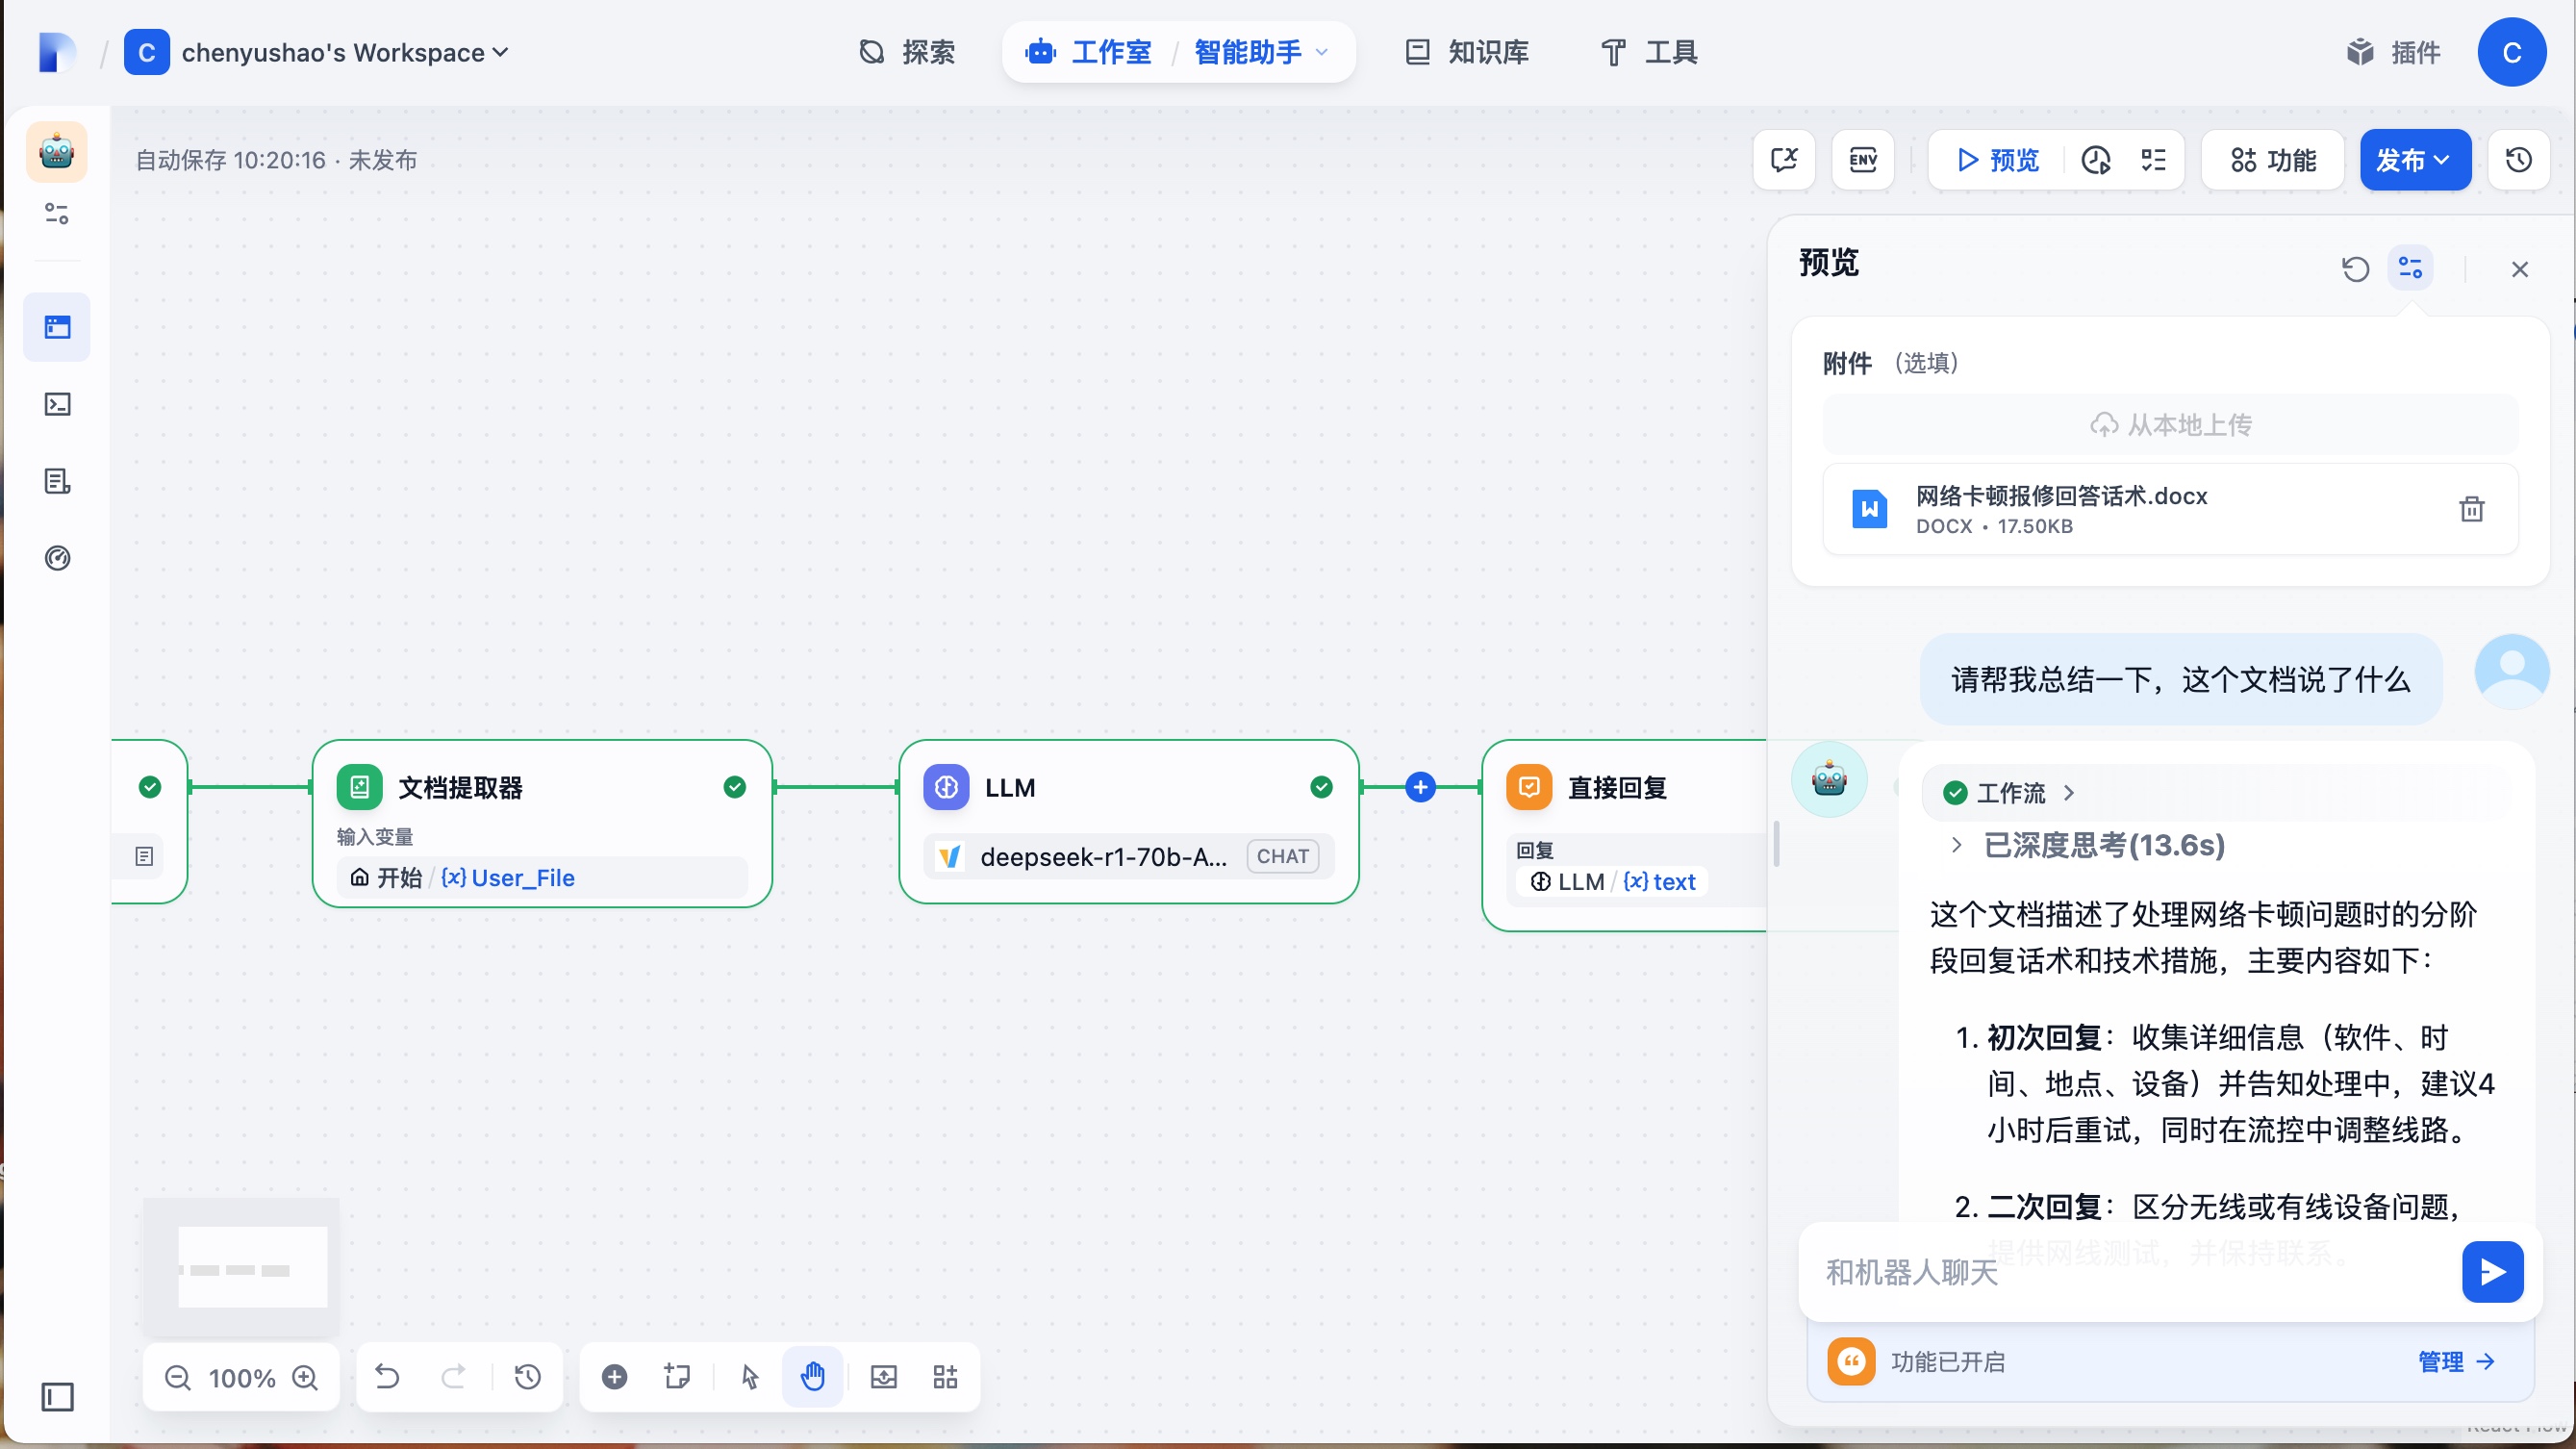Redo the canvas change
The width and height of the screenshot is (2576, 1449).
[453, 1378]
